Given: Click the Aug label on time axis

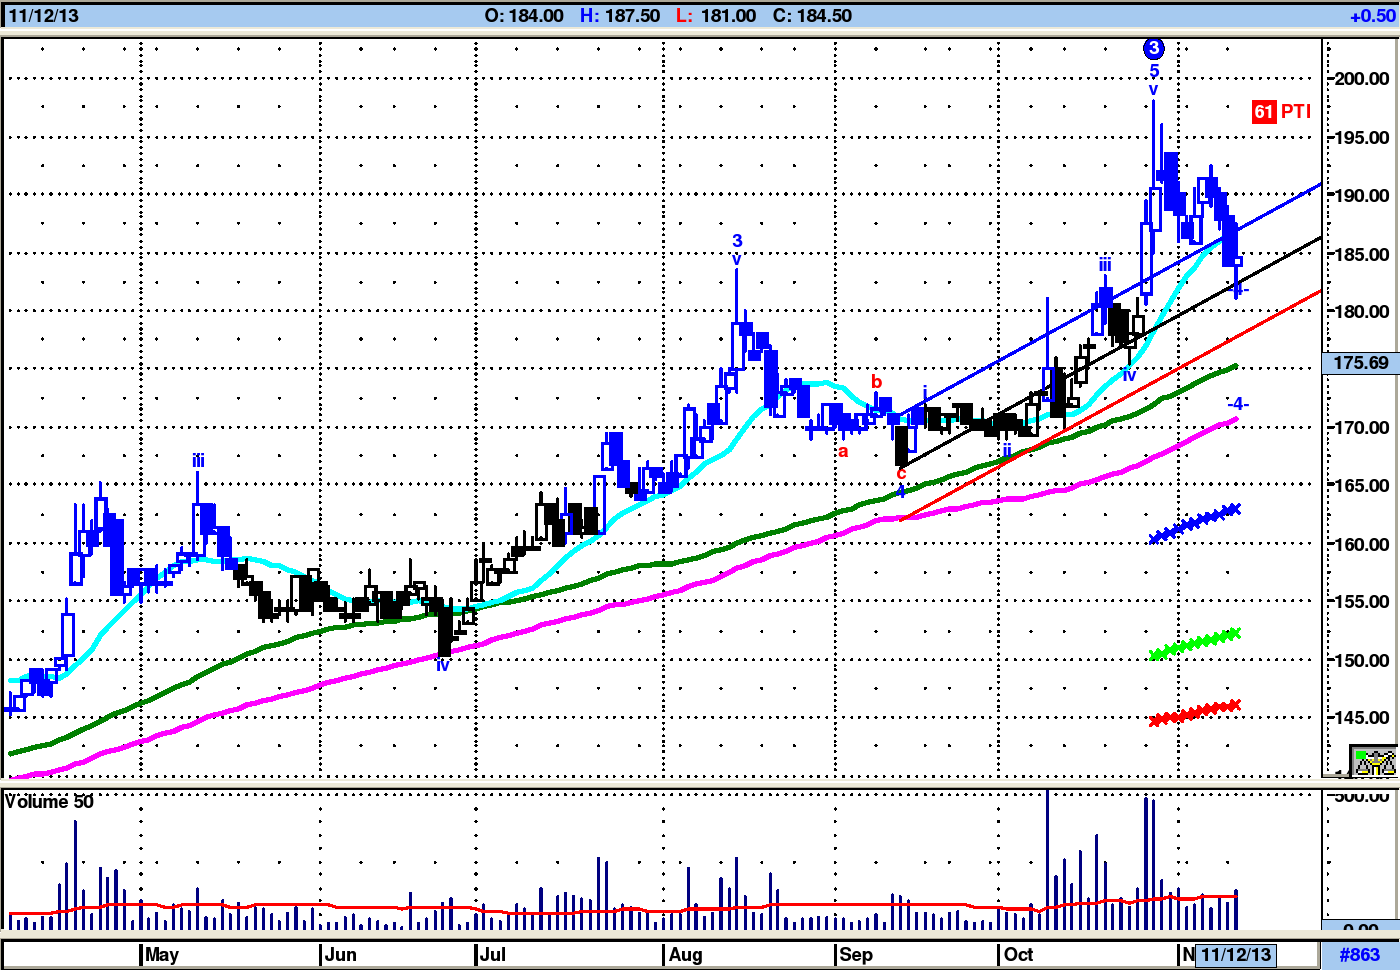Looking at the screenshot, I should coord(685,954).
